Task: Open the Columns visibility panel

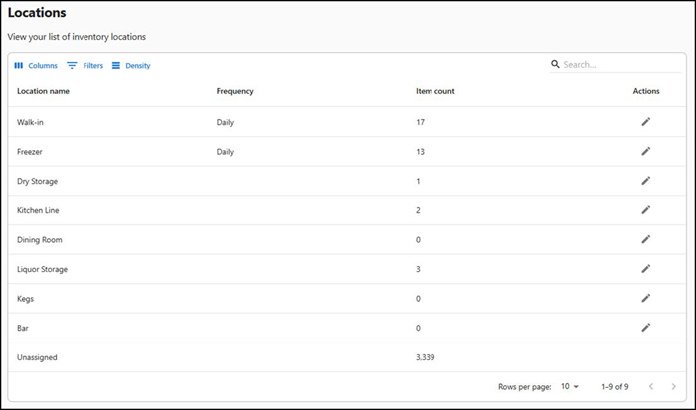Action: [x=36, y=66]
